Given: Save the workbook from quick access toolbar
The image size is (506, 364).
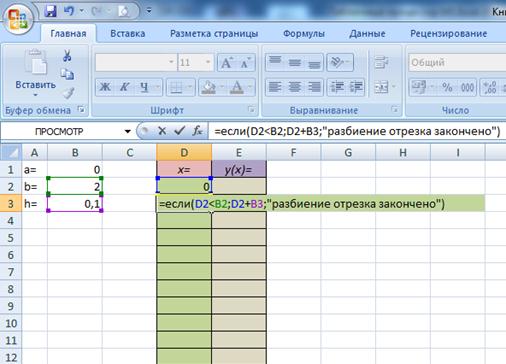Looking at the screenshot, I should click(50, 11).
